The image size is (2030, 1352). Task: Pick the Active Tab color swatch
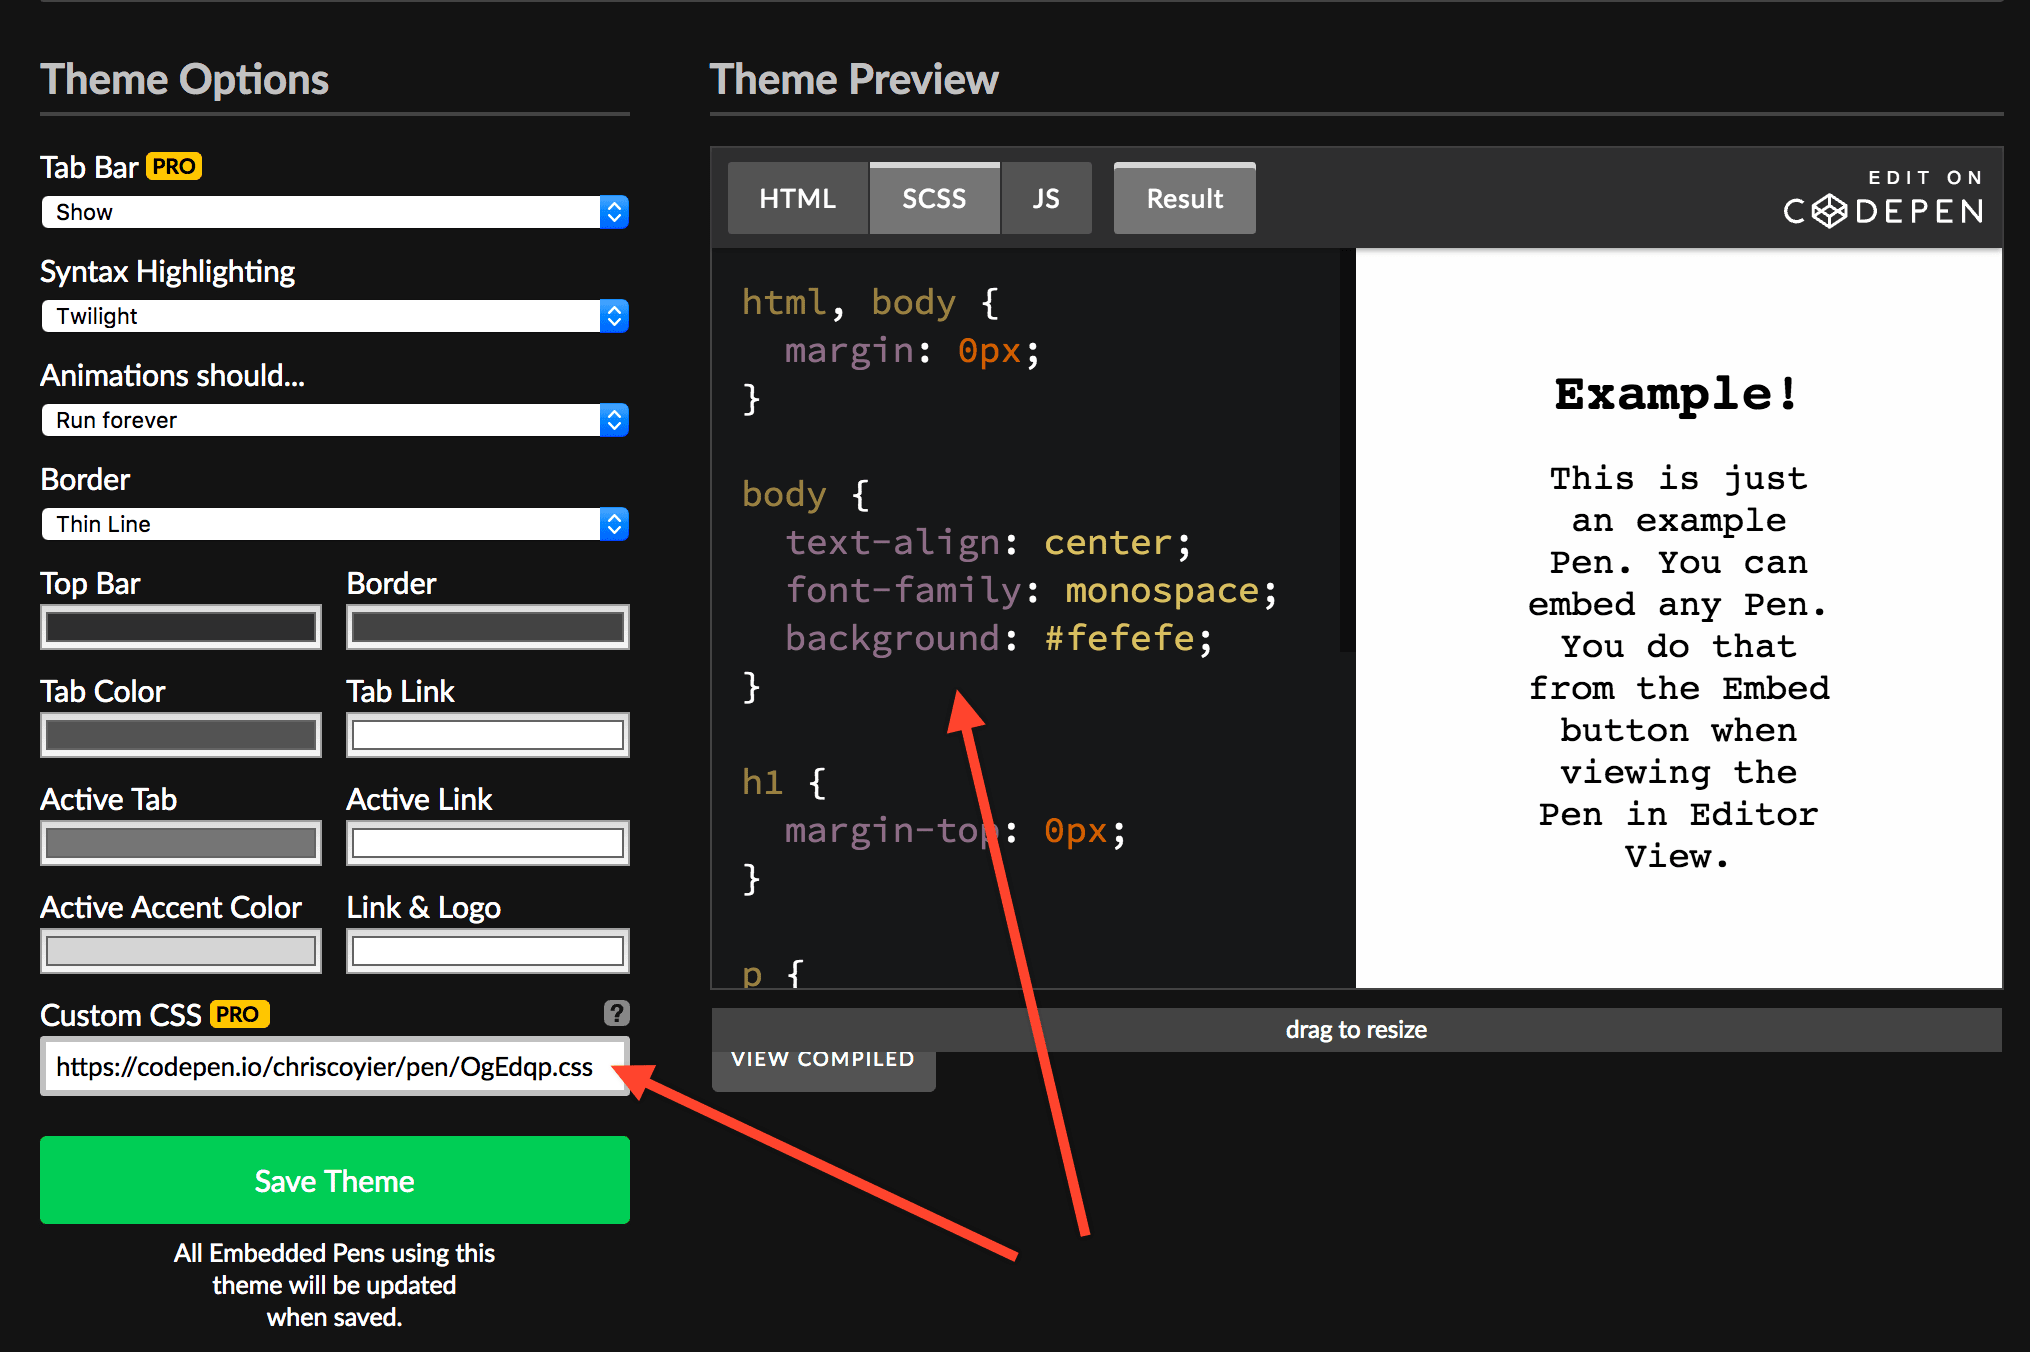[x=181, y=843]
